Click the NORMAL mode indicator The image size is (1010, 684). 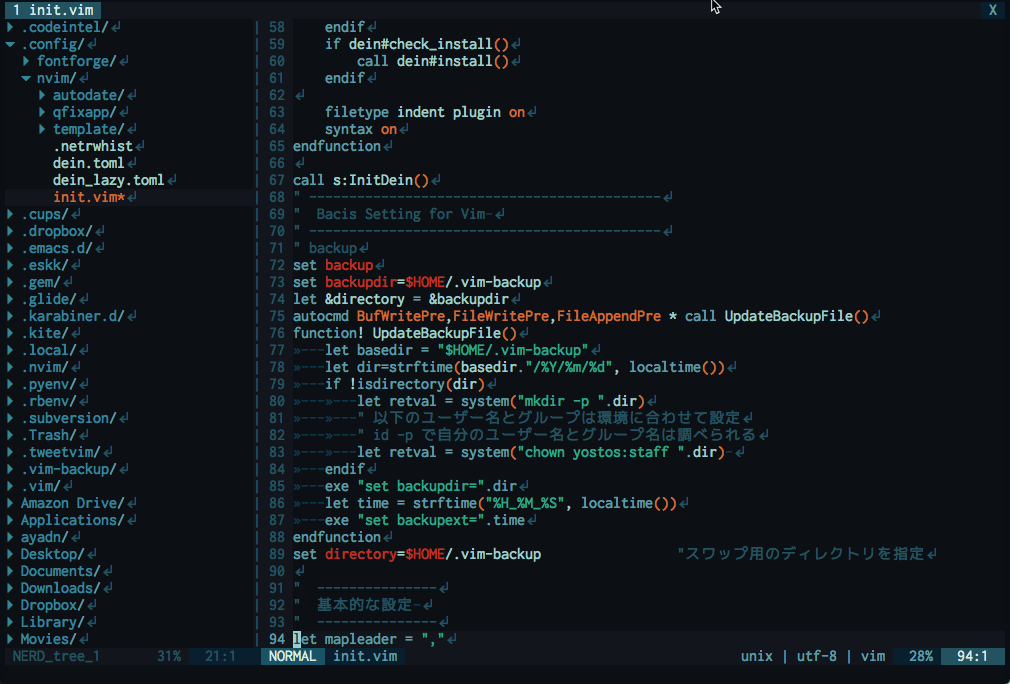(293, 657)
